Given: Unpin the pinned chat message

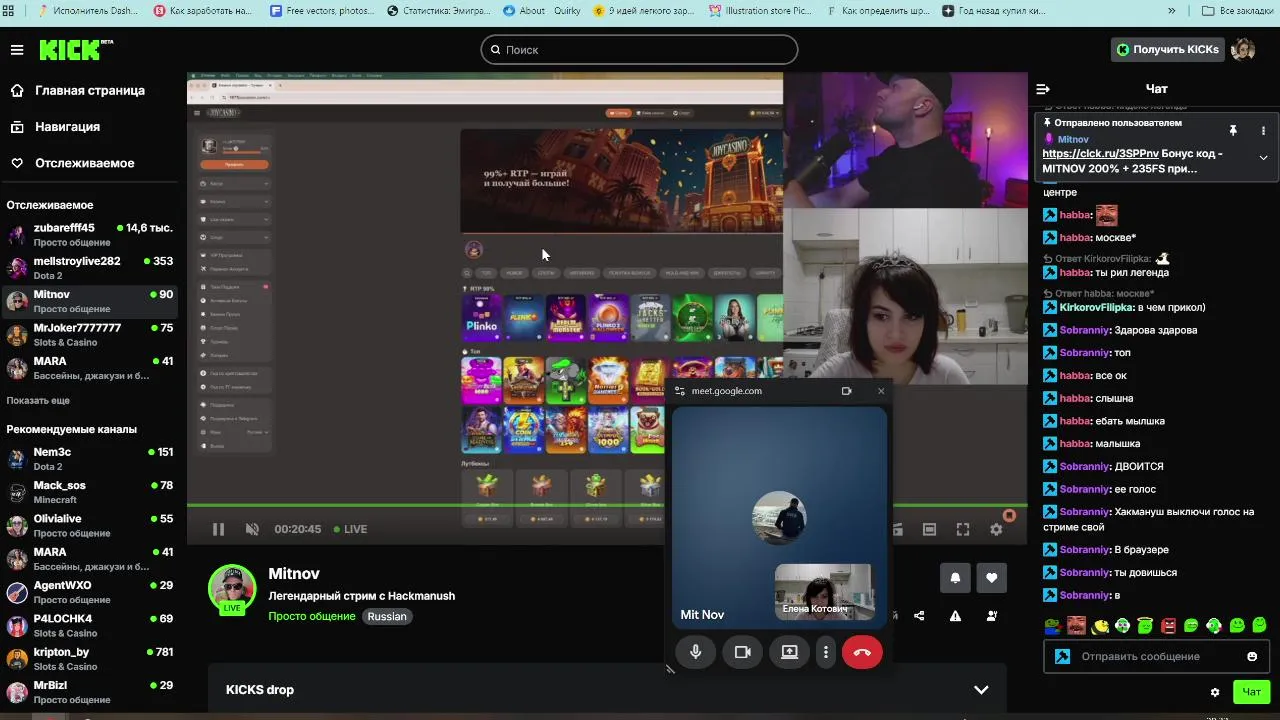Looking at the screenshot, I should click(1233, 131).
